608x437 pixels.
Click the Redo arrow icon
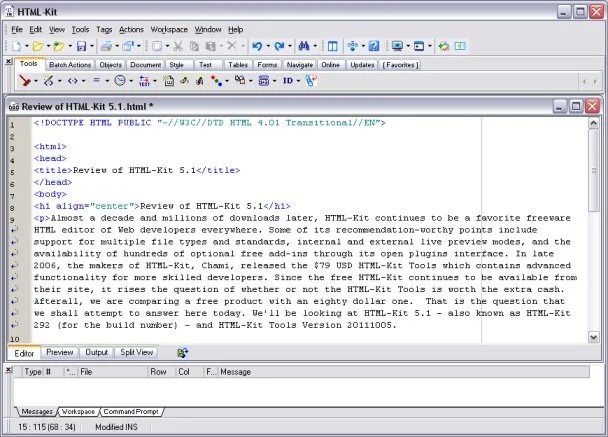(x=279, y=46)
